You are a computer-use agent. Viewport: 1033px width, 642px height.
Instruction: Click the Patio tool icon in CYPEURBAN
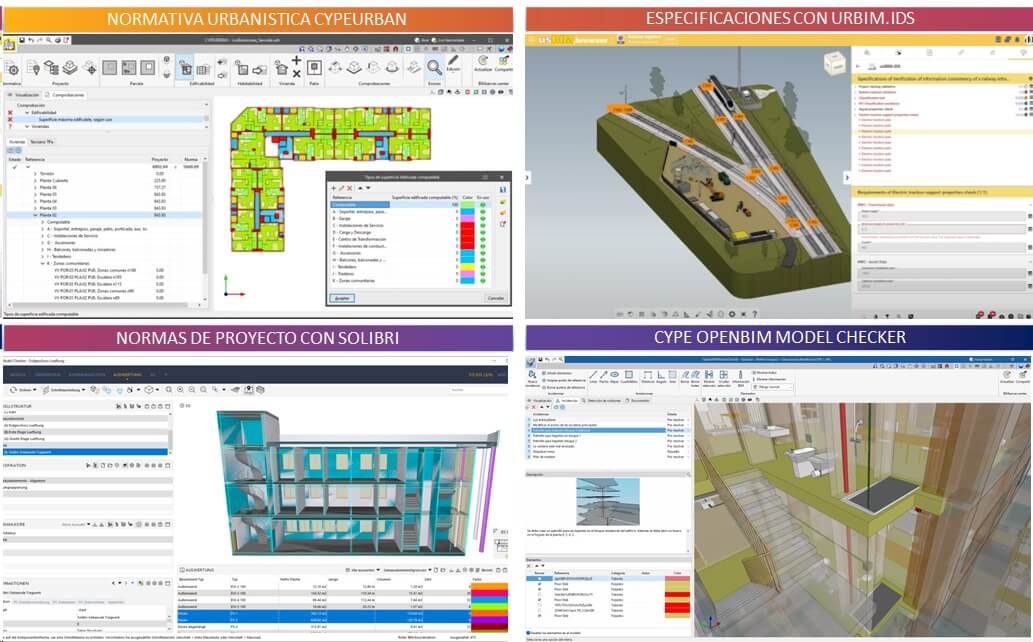tap(314, 67)
